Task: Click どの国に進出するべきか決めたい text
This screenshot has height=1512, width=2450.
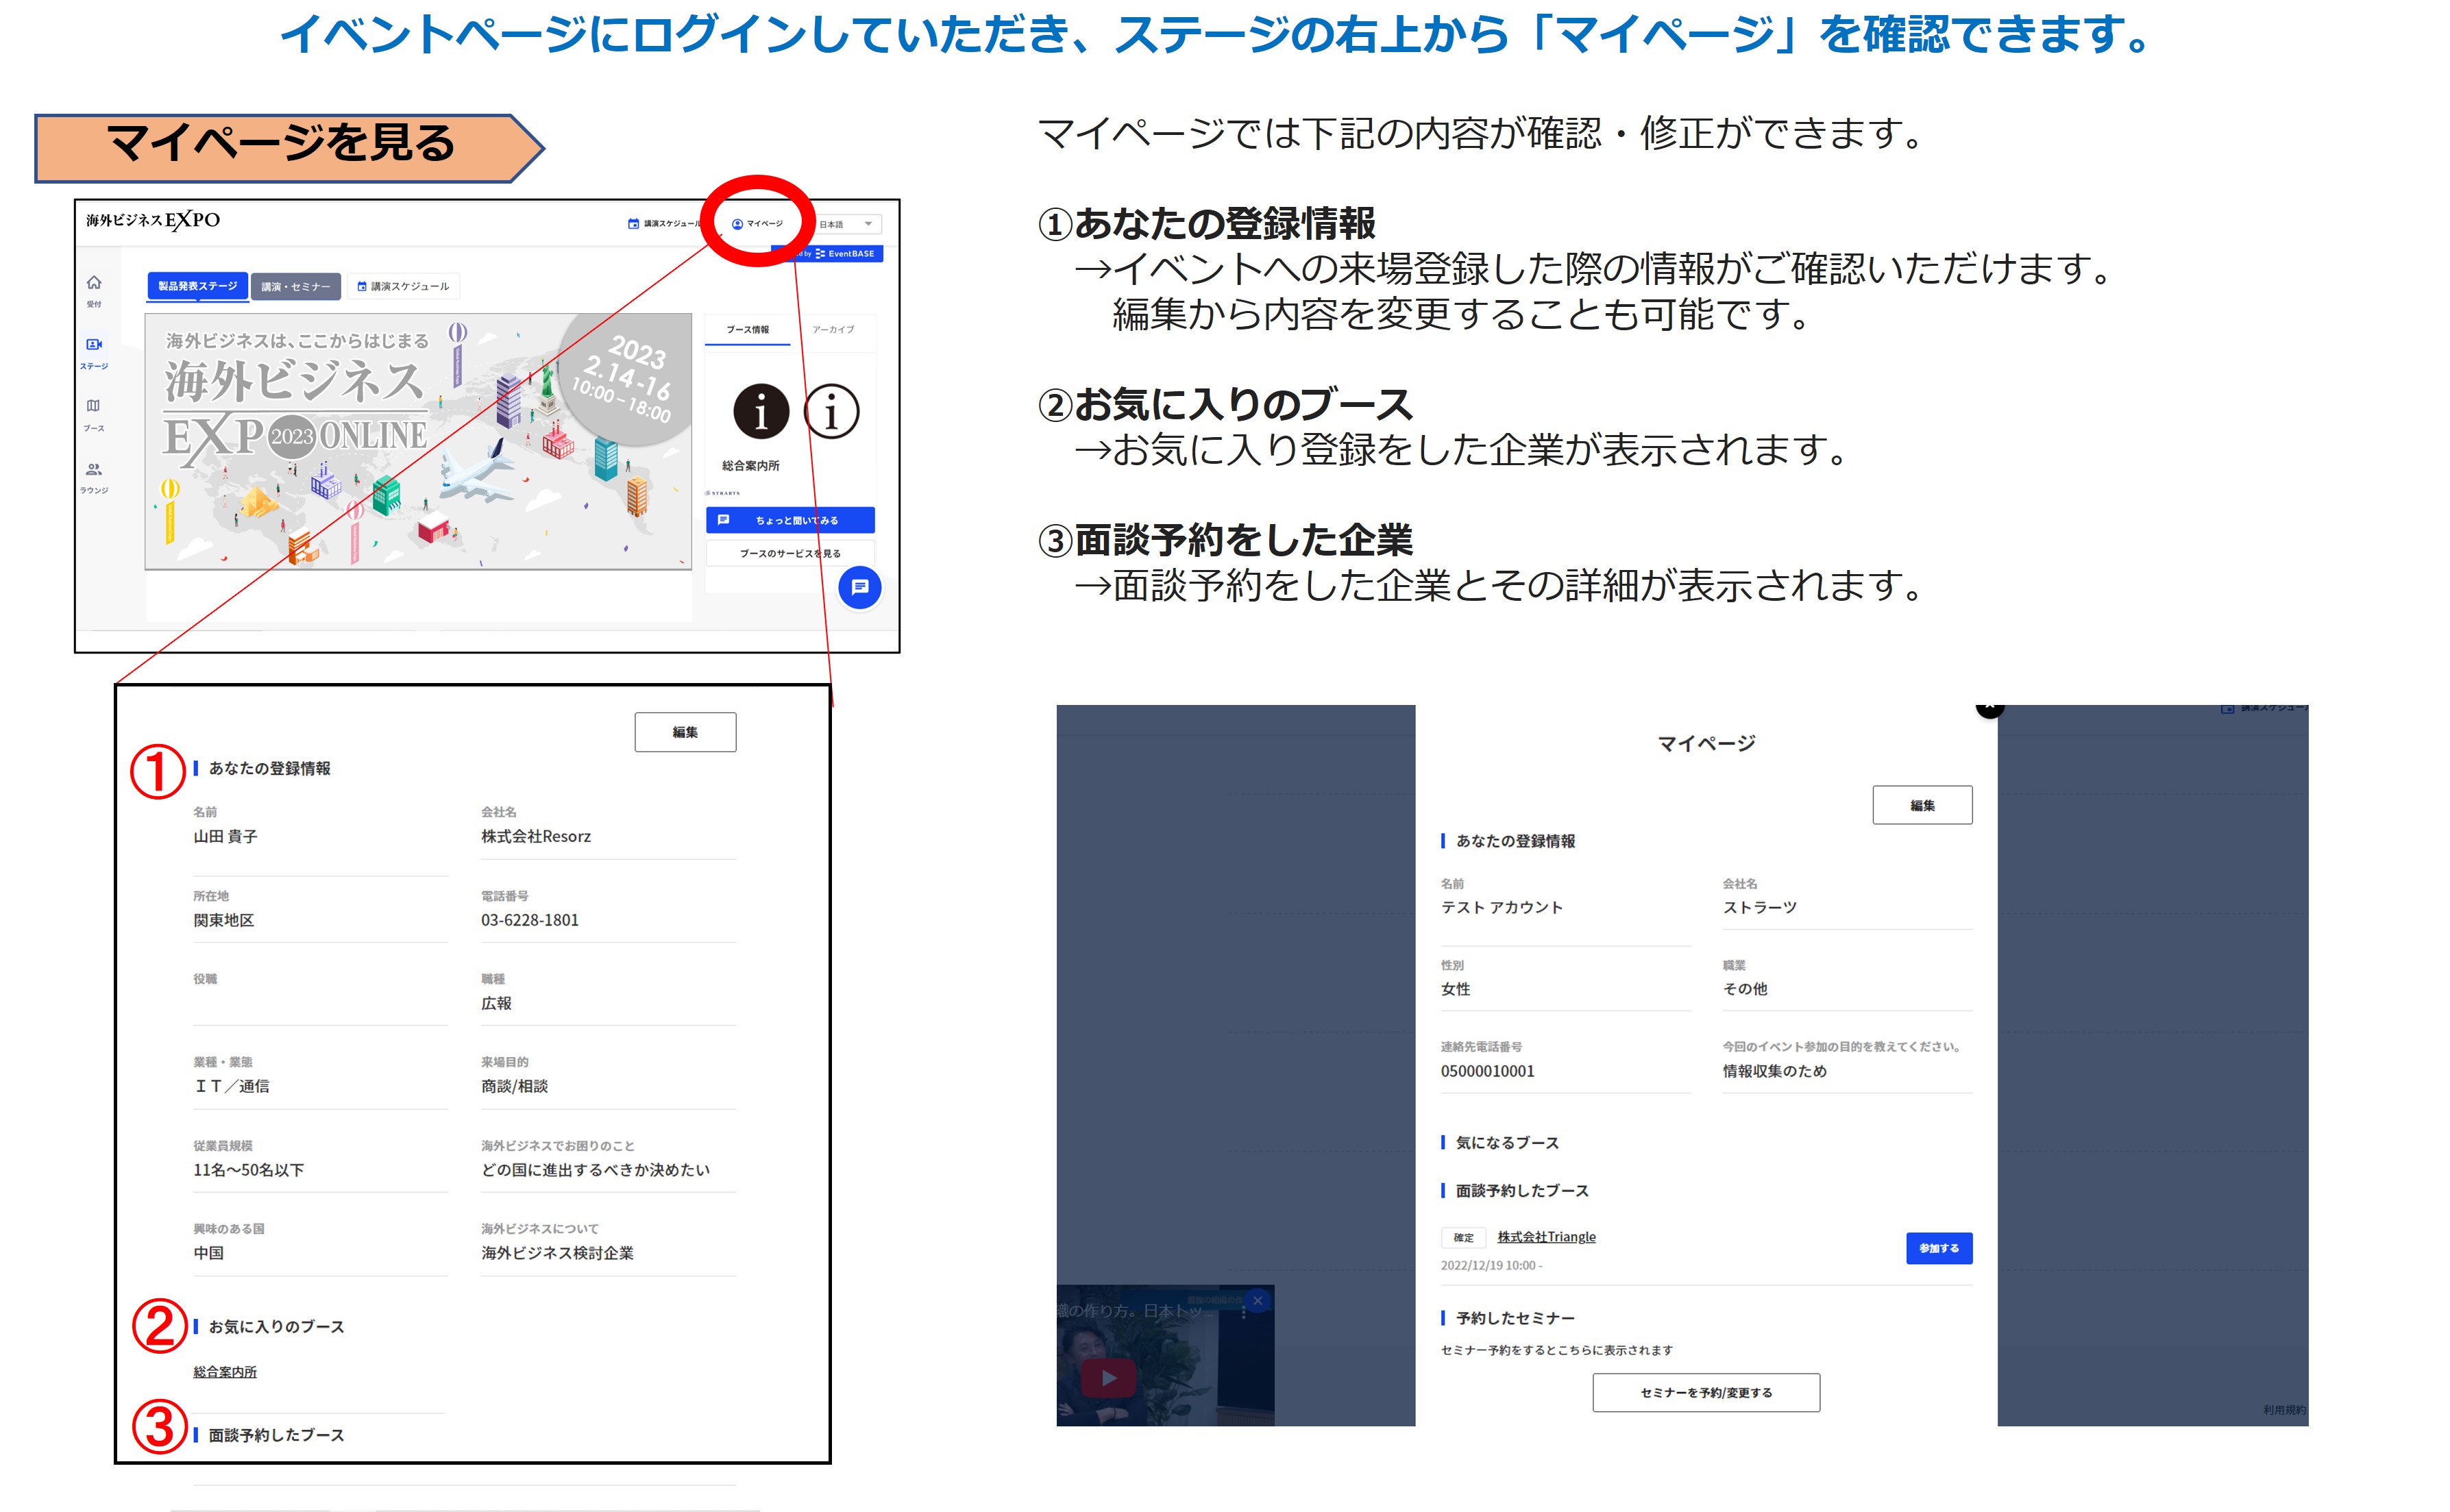Action: [596, 1170]
